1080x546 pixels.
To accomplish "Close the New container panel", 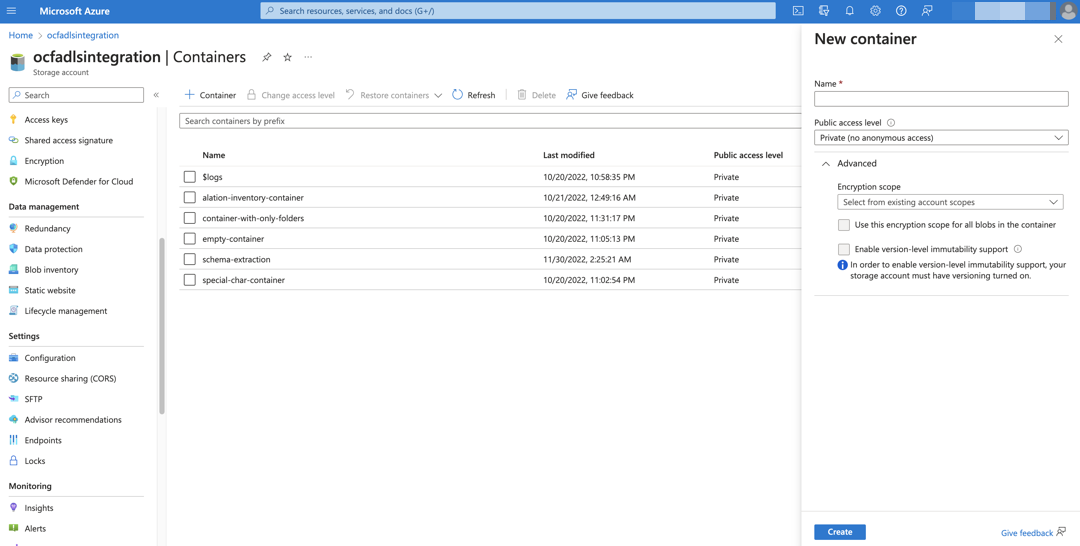I will coord(1059,39).
